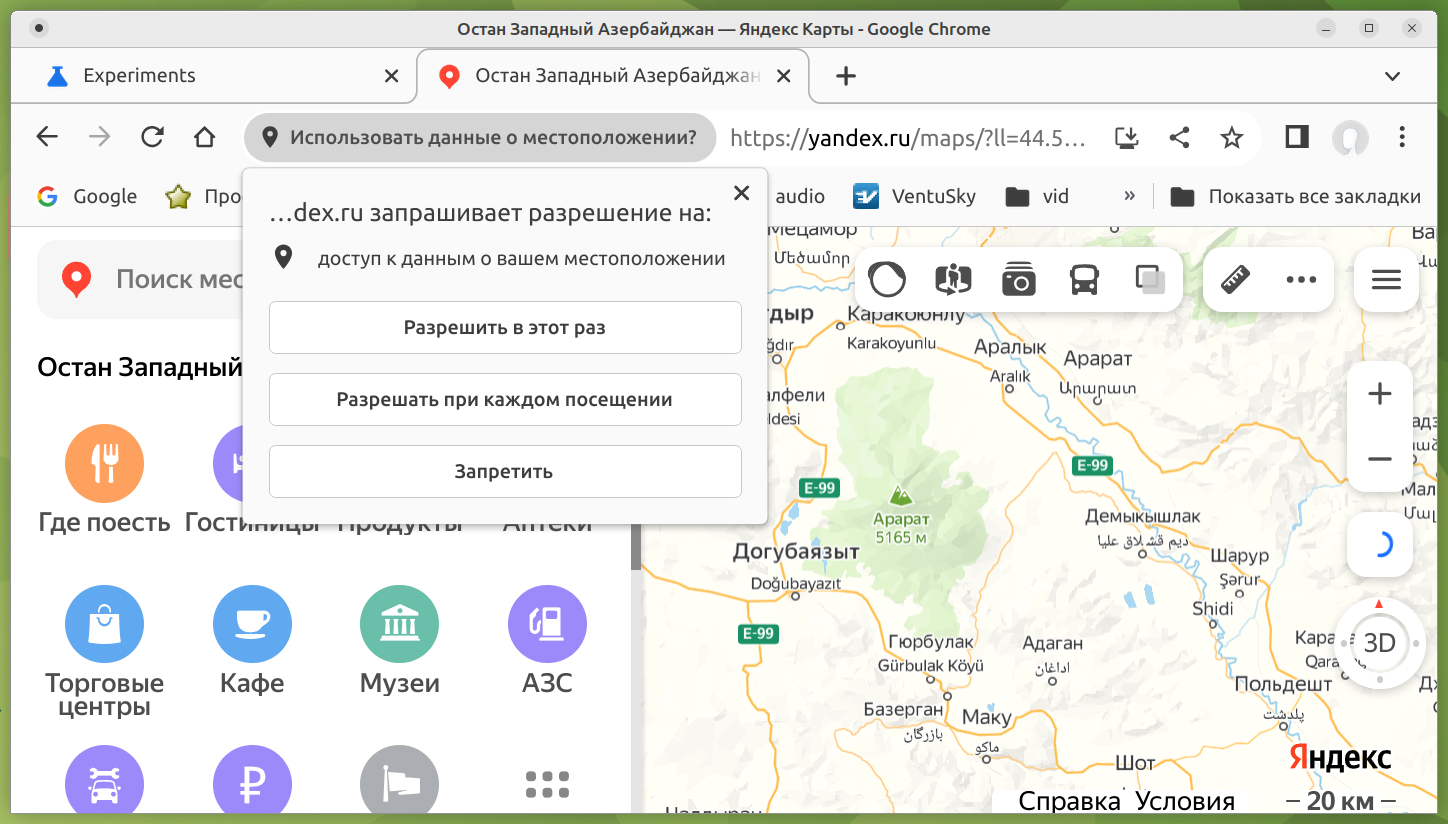
Task: Switch to the Experiments tab
Action: coord(139,76)
